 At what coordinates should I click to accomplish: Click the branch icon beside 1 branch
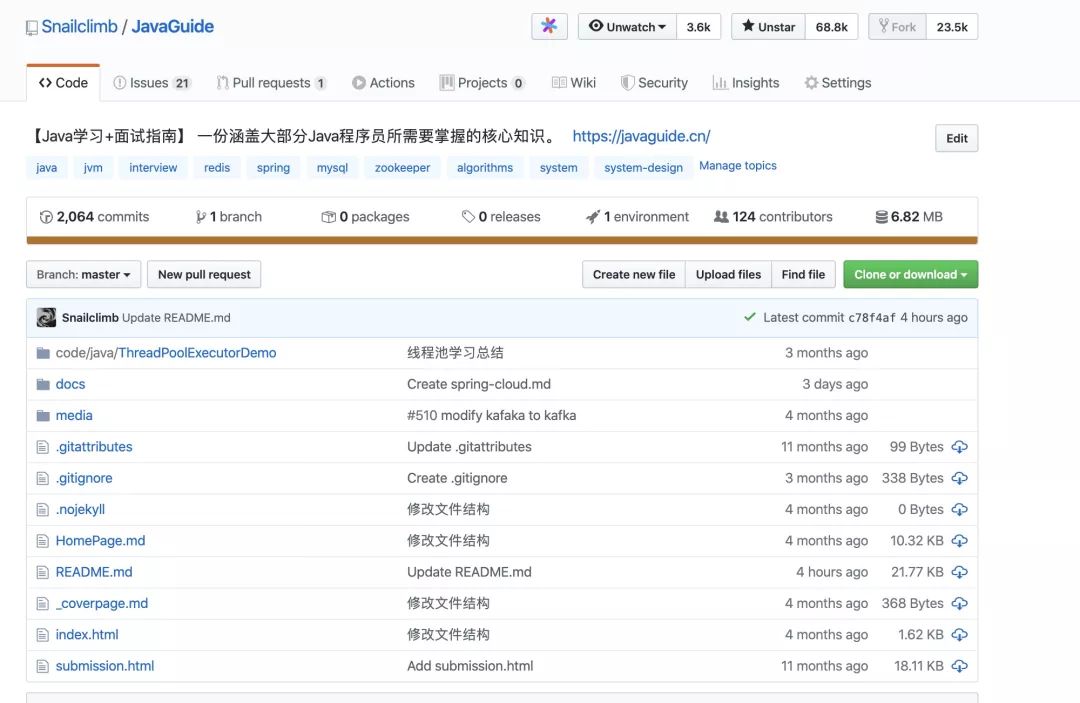[200, 217]
